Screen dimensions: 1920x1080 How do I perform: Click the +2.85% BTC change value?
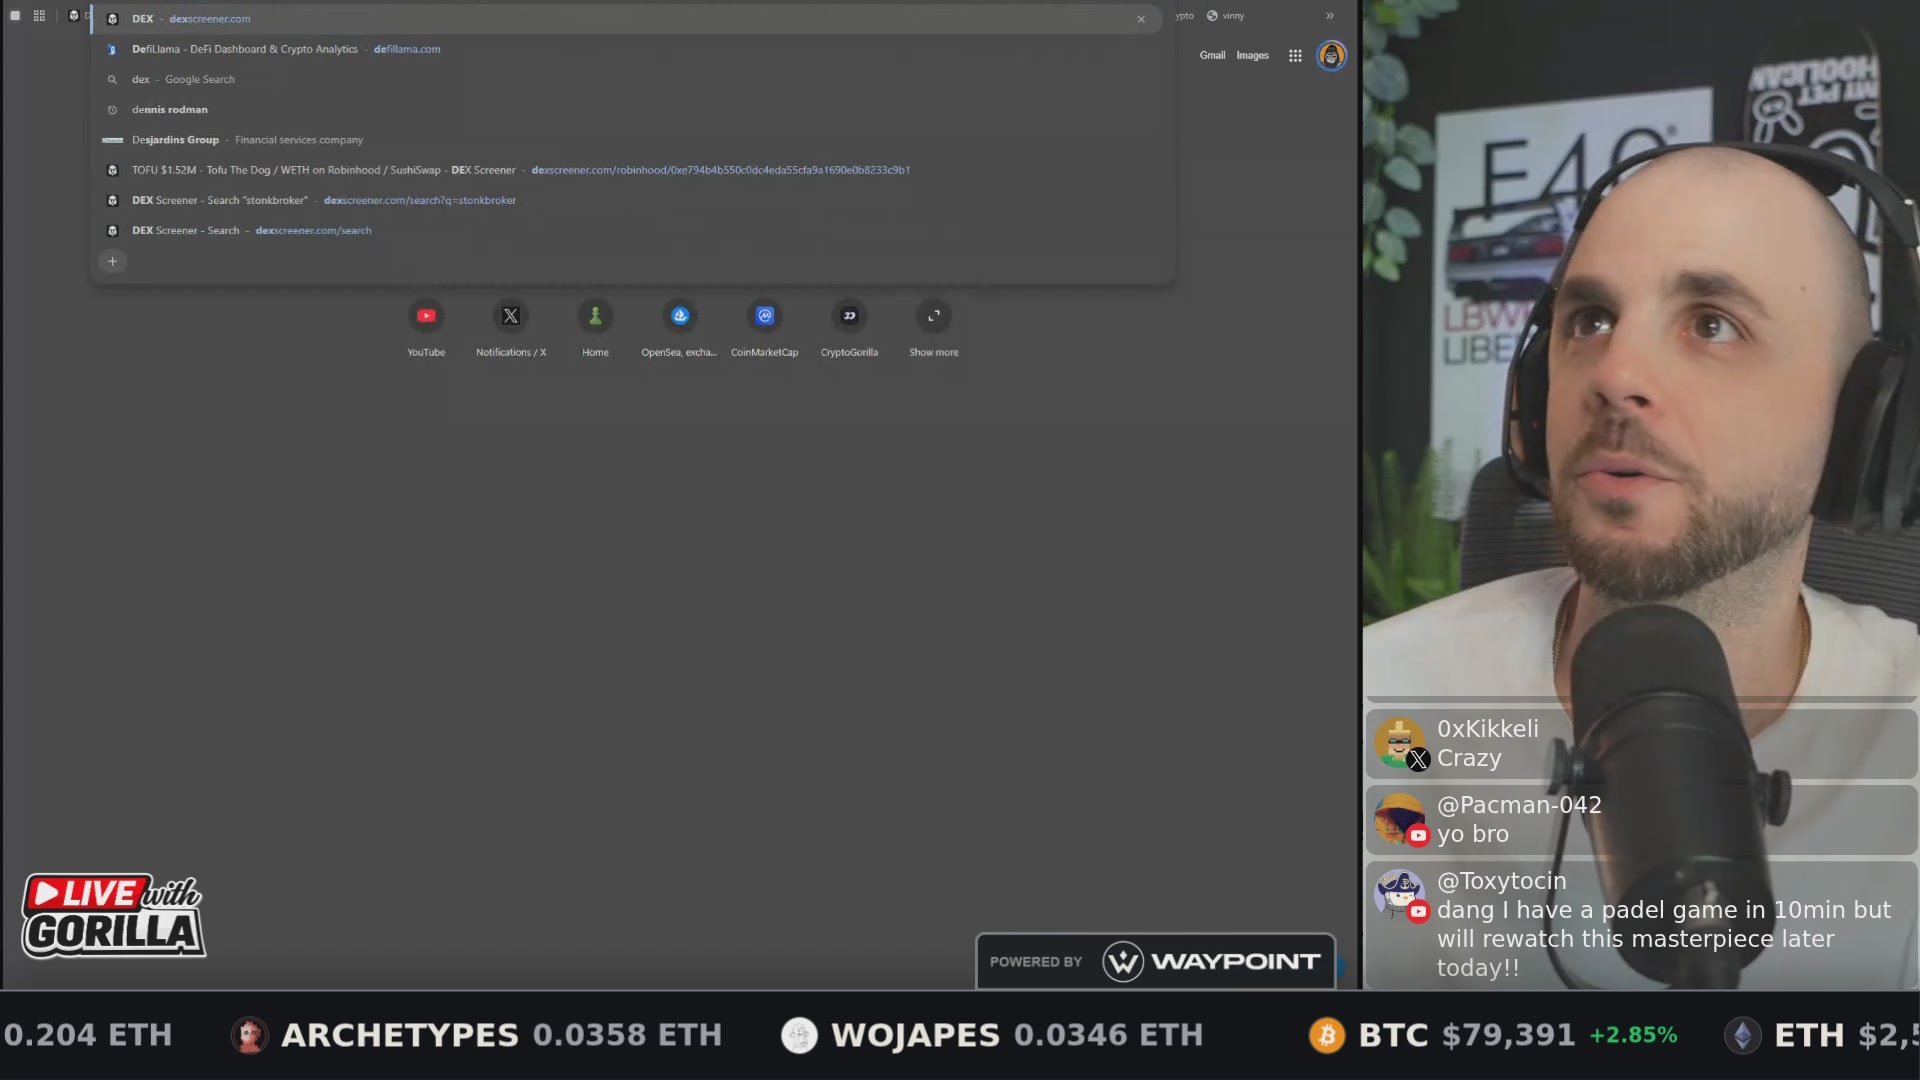point(1634,1035)
